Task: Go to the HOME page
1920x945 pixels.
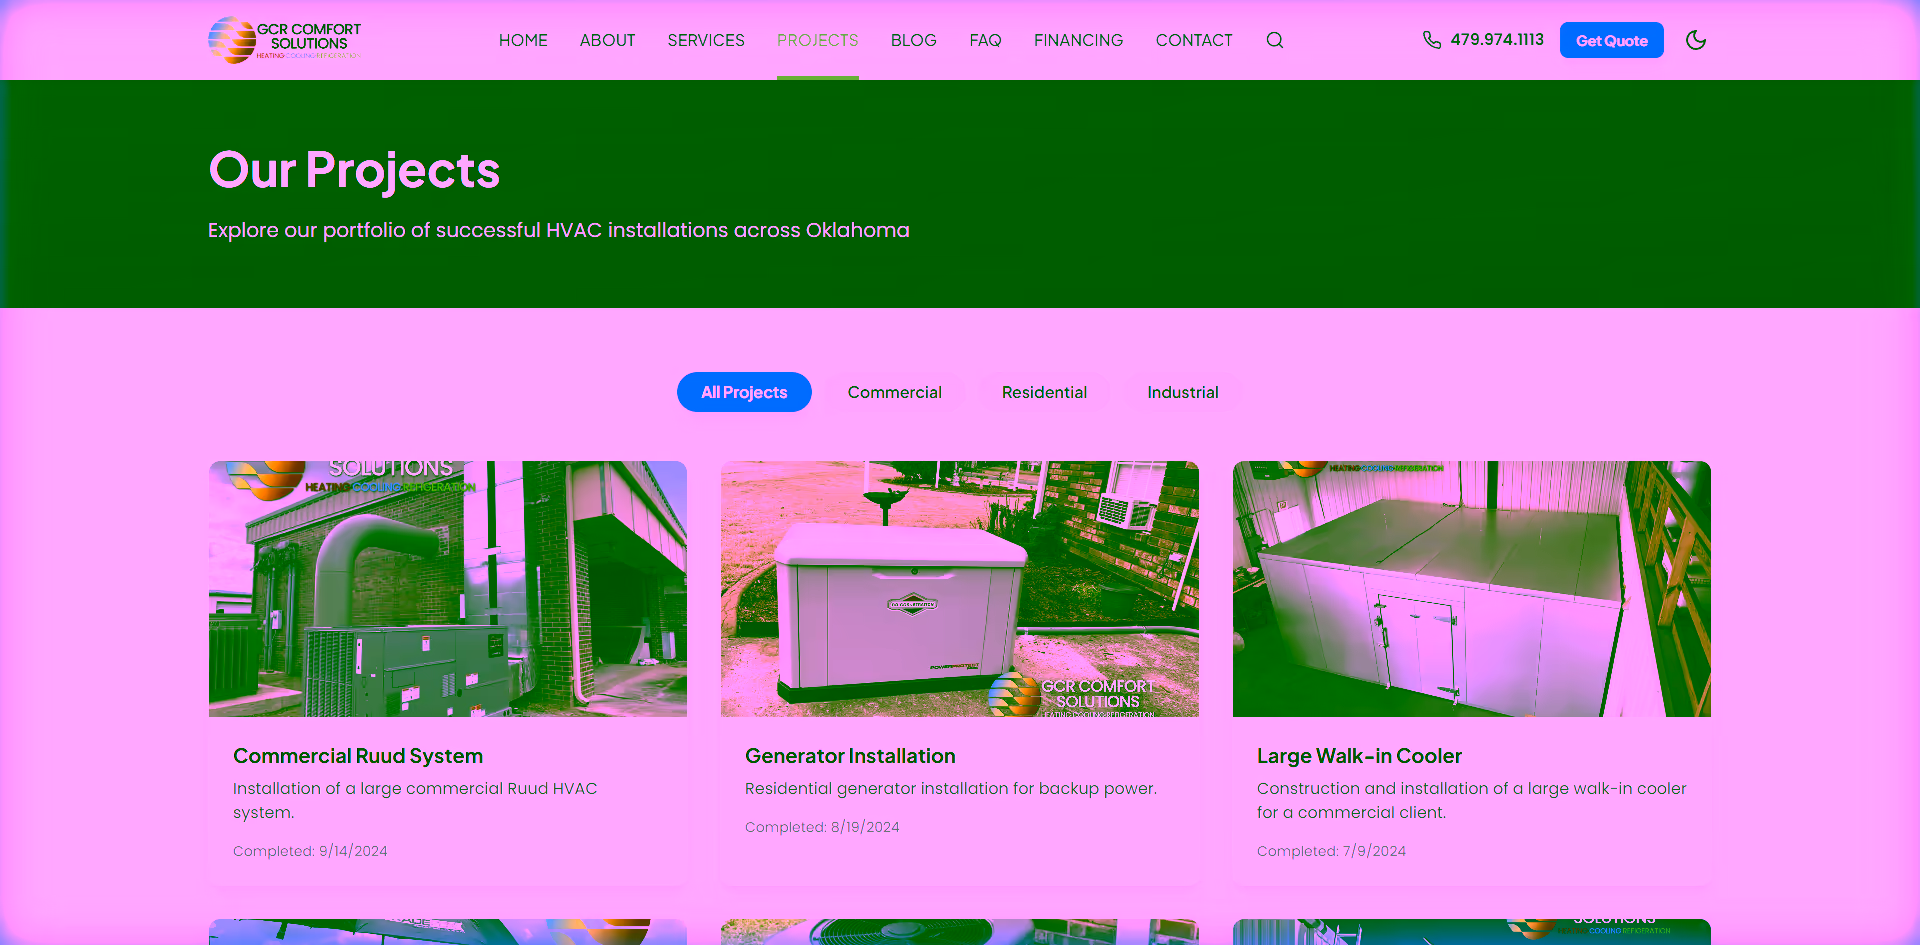Action: coord(523,40)
